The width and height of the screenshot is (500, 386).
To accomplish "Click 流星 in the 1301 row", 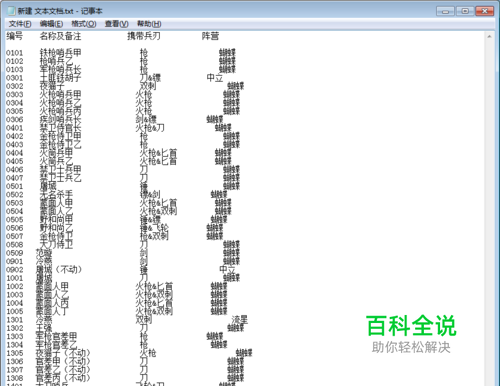I will point(240,319).
